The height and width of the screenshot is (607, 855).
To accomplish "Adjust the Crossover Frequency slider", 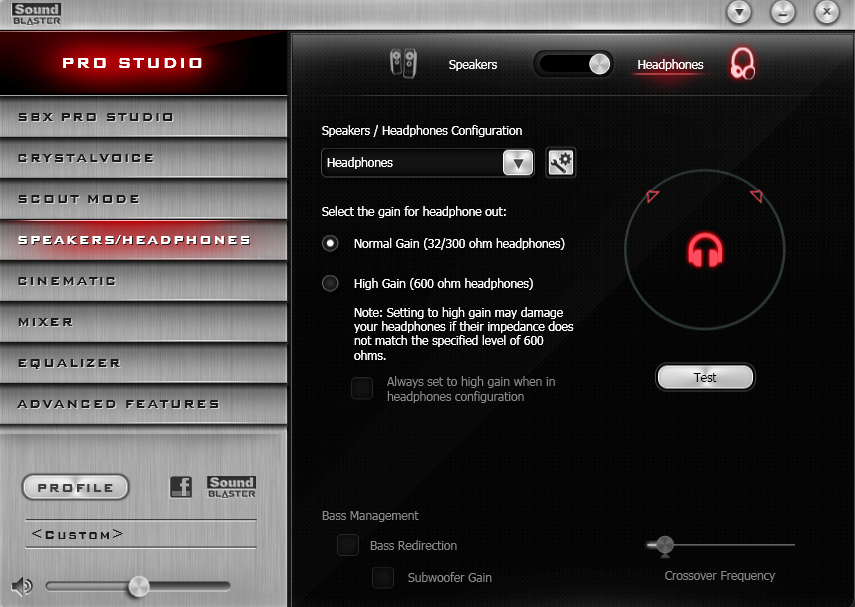I will (x=662, y=545).
